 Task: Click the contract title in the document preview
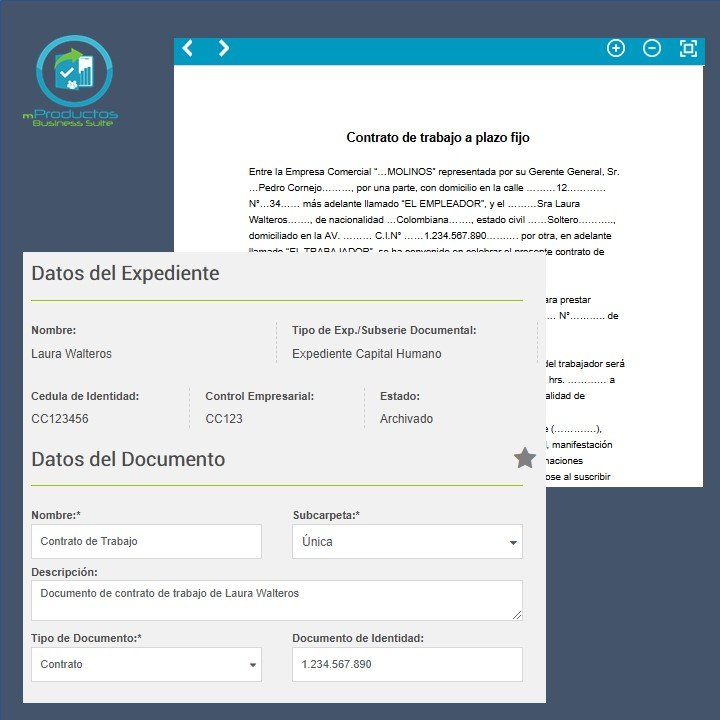(438, 138)
